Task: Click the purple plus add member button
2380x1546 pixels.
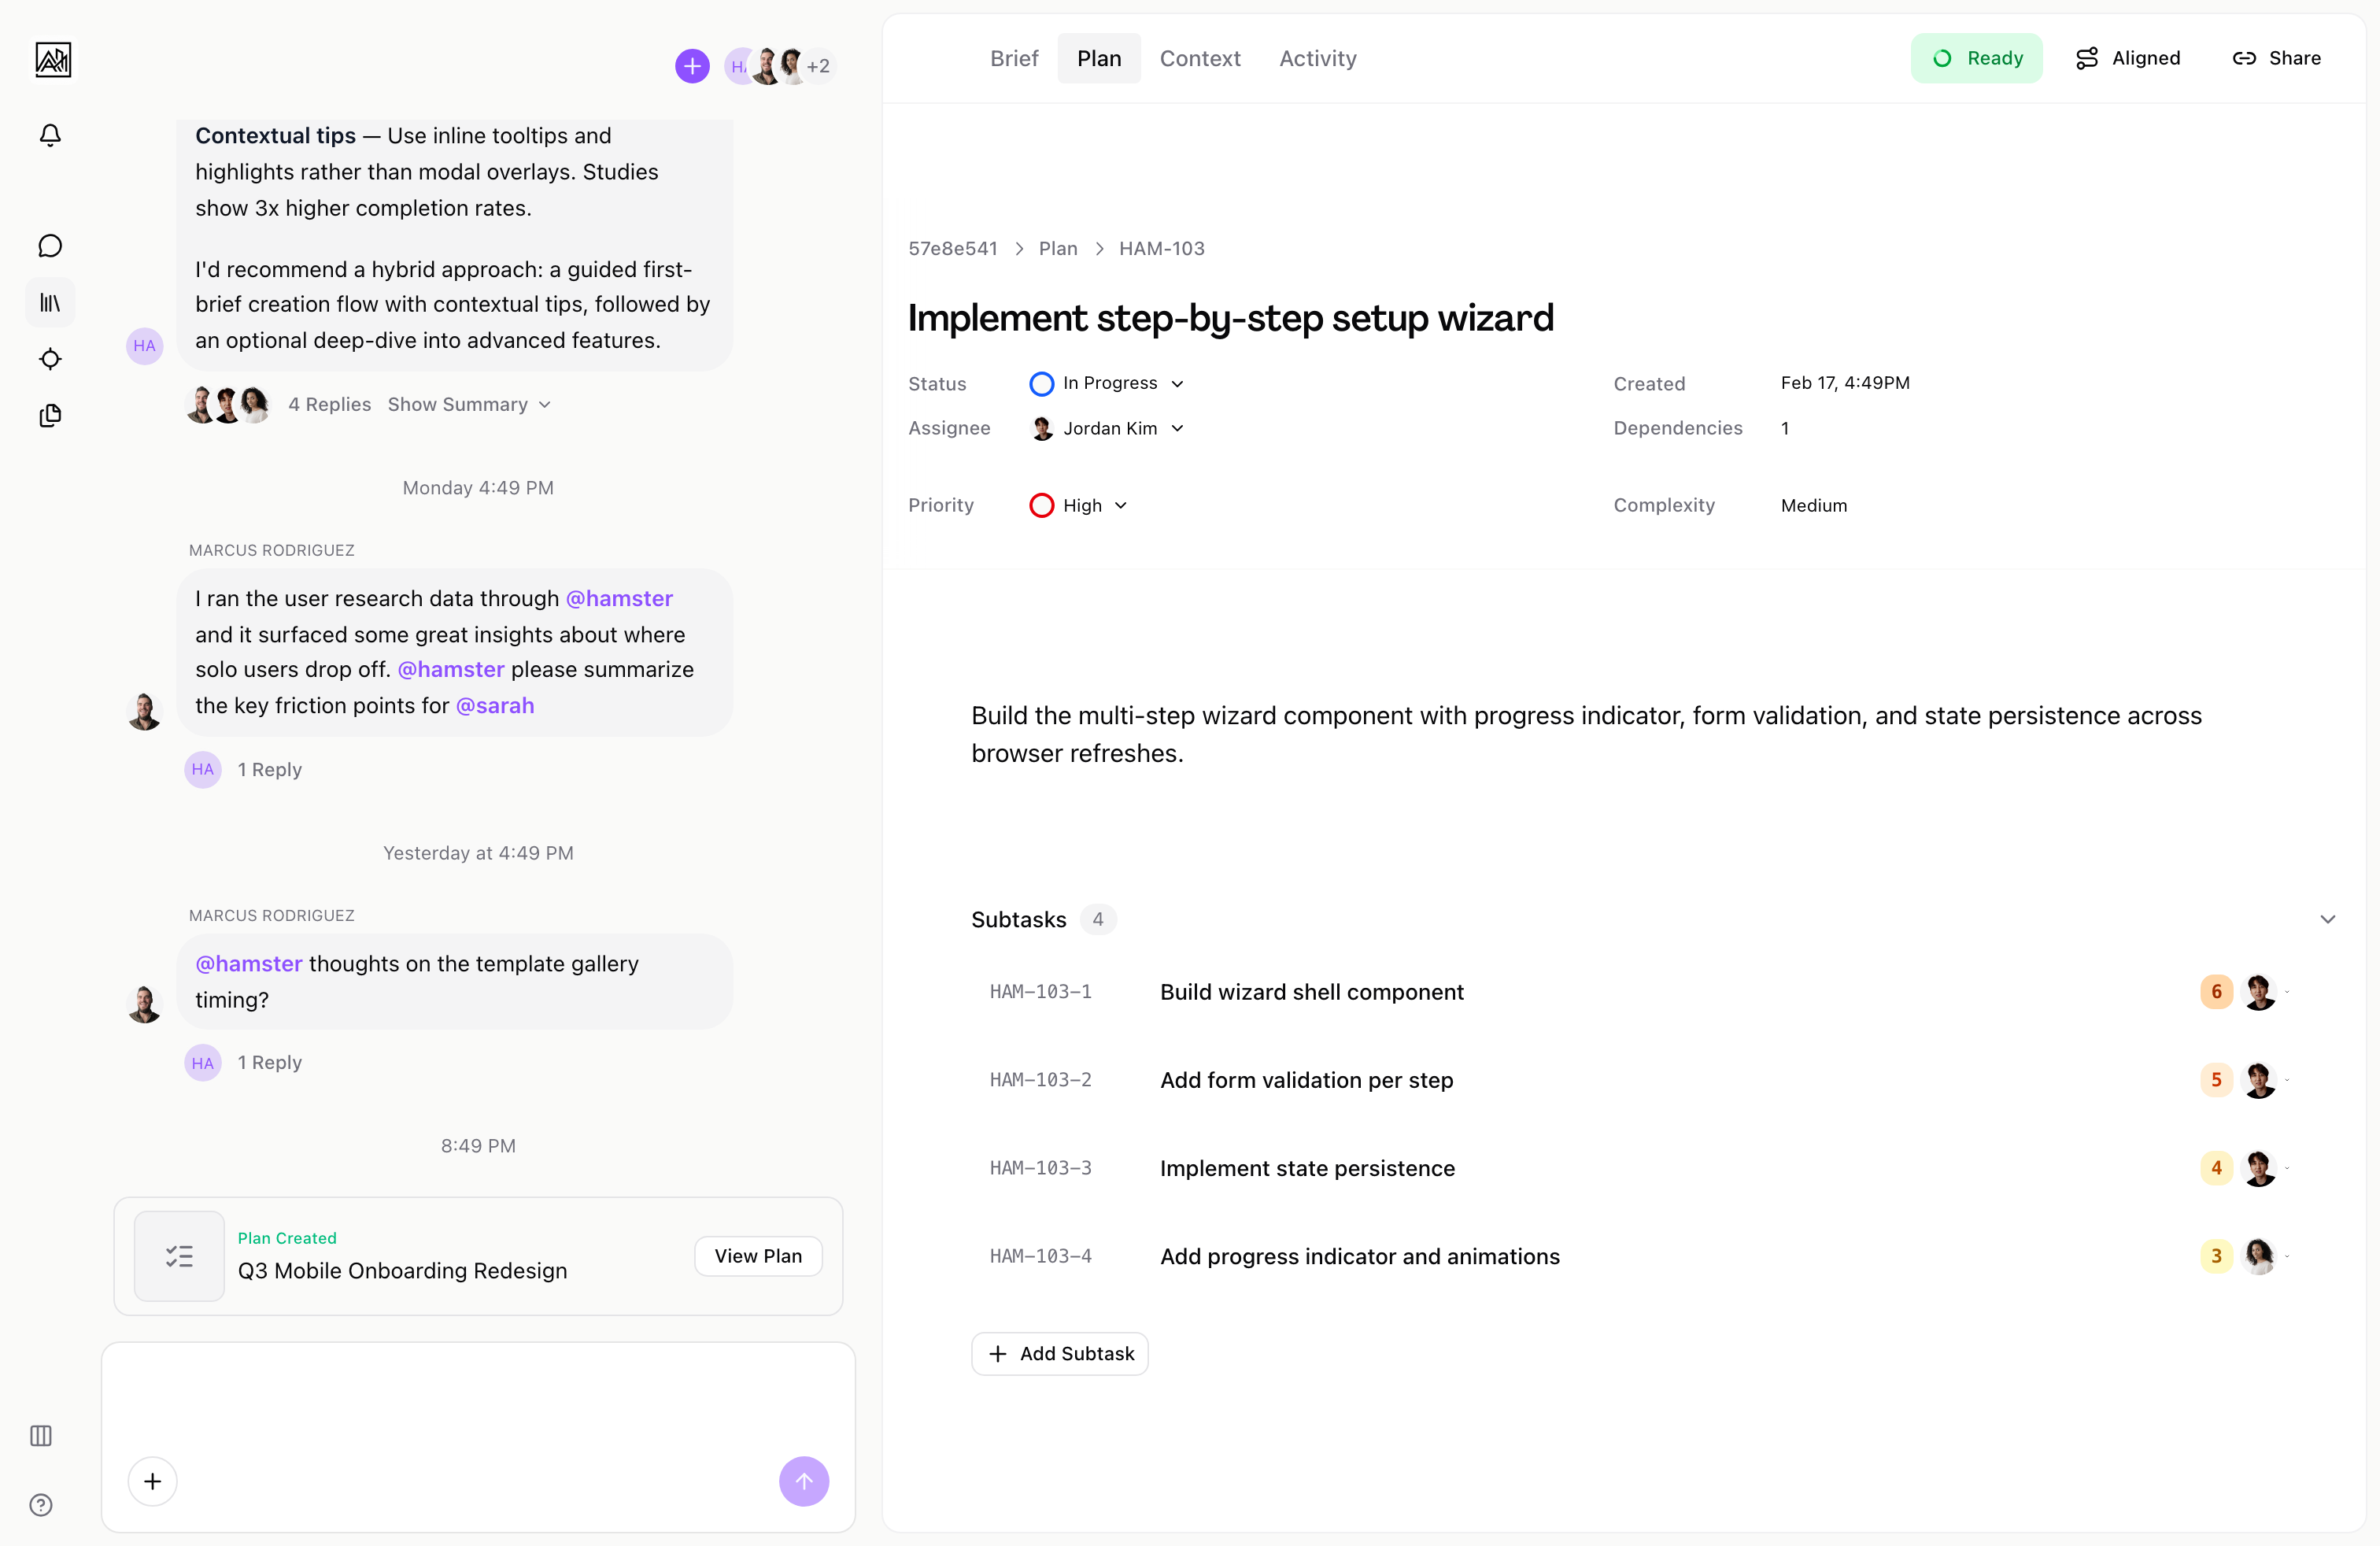Action: click(x=692, y=66)
